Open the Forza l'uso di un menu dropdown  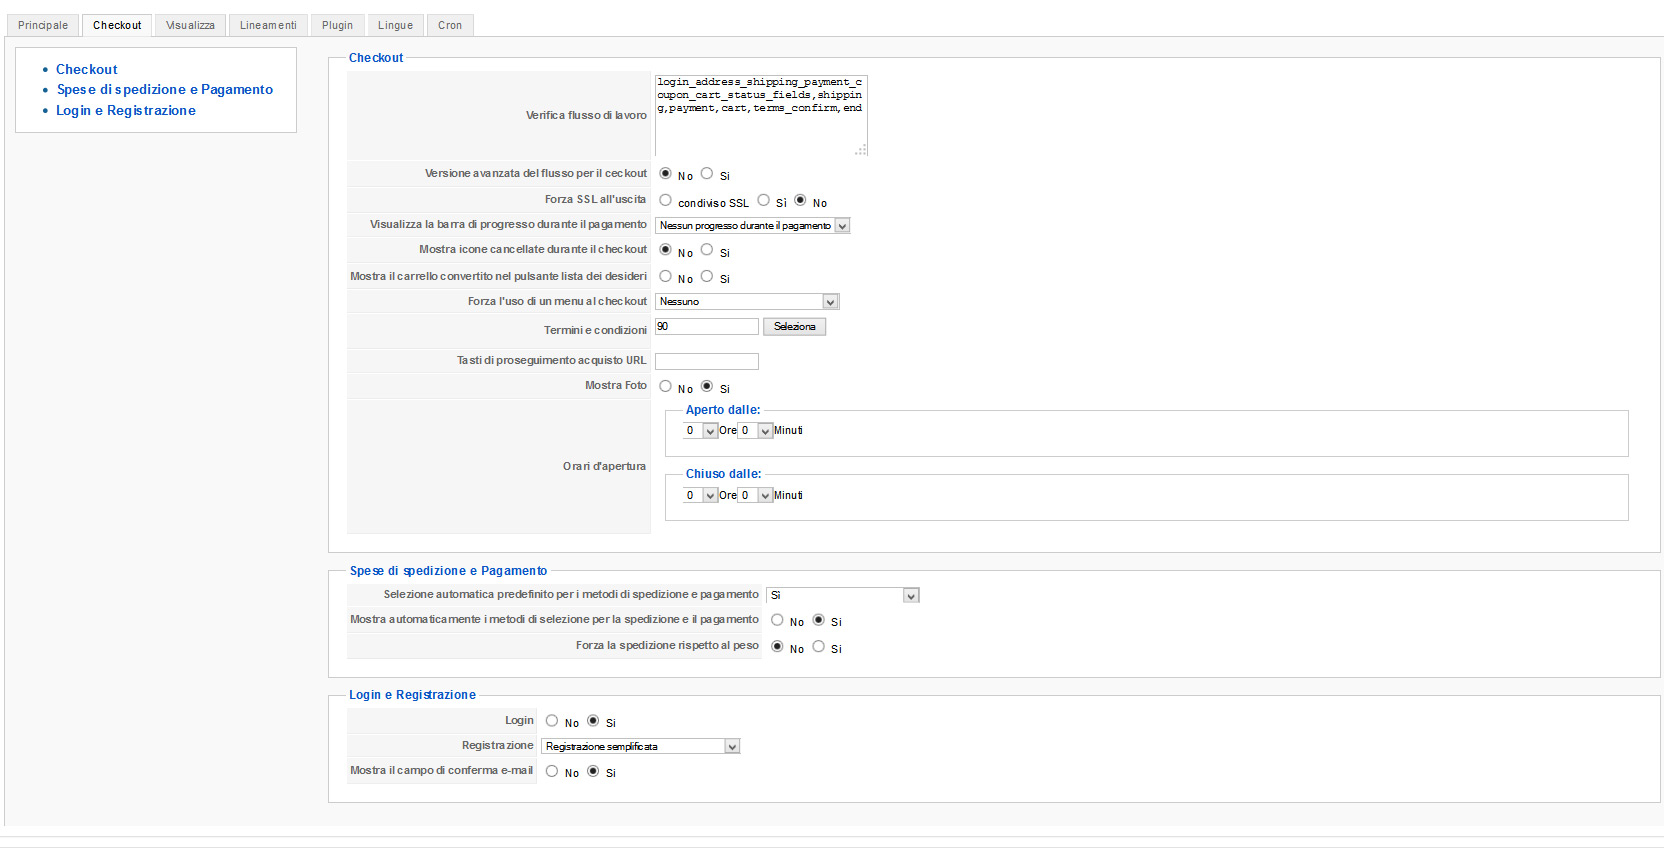pyautogui.click(x=747, y=302)
